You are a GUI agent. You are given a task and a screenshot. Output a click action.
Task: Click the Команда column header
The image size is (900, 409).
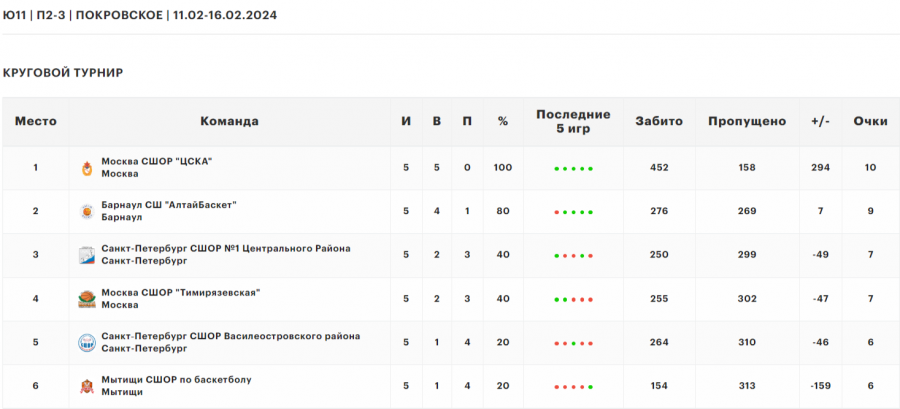tap(229, 121)
